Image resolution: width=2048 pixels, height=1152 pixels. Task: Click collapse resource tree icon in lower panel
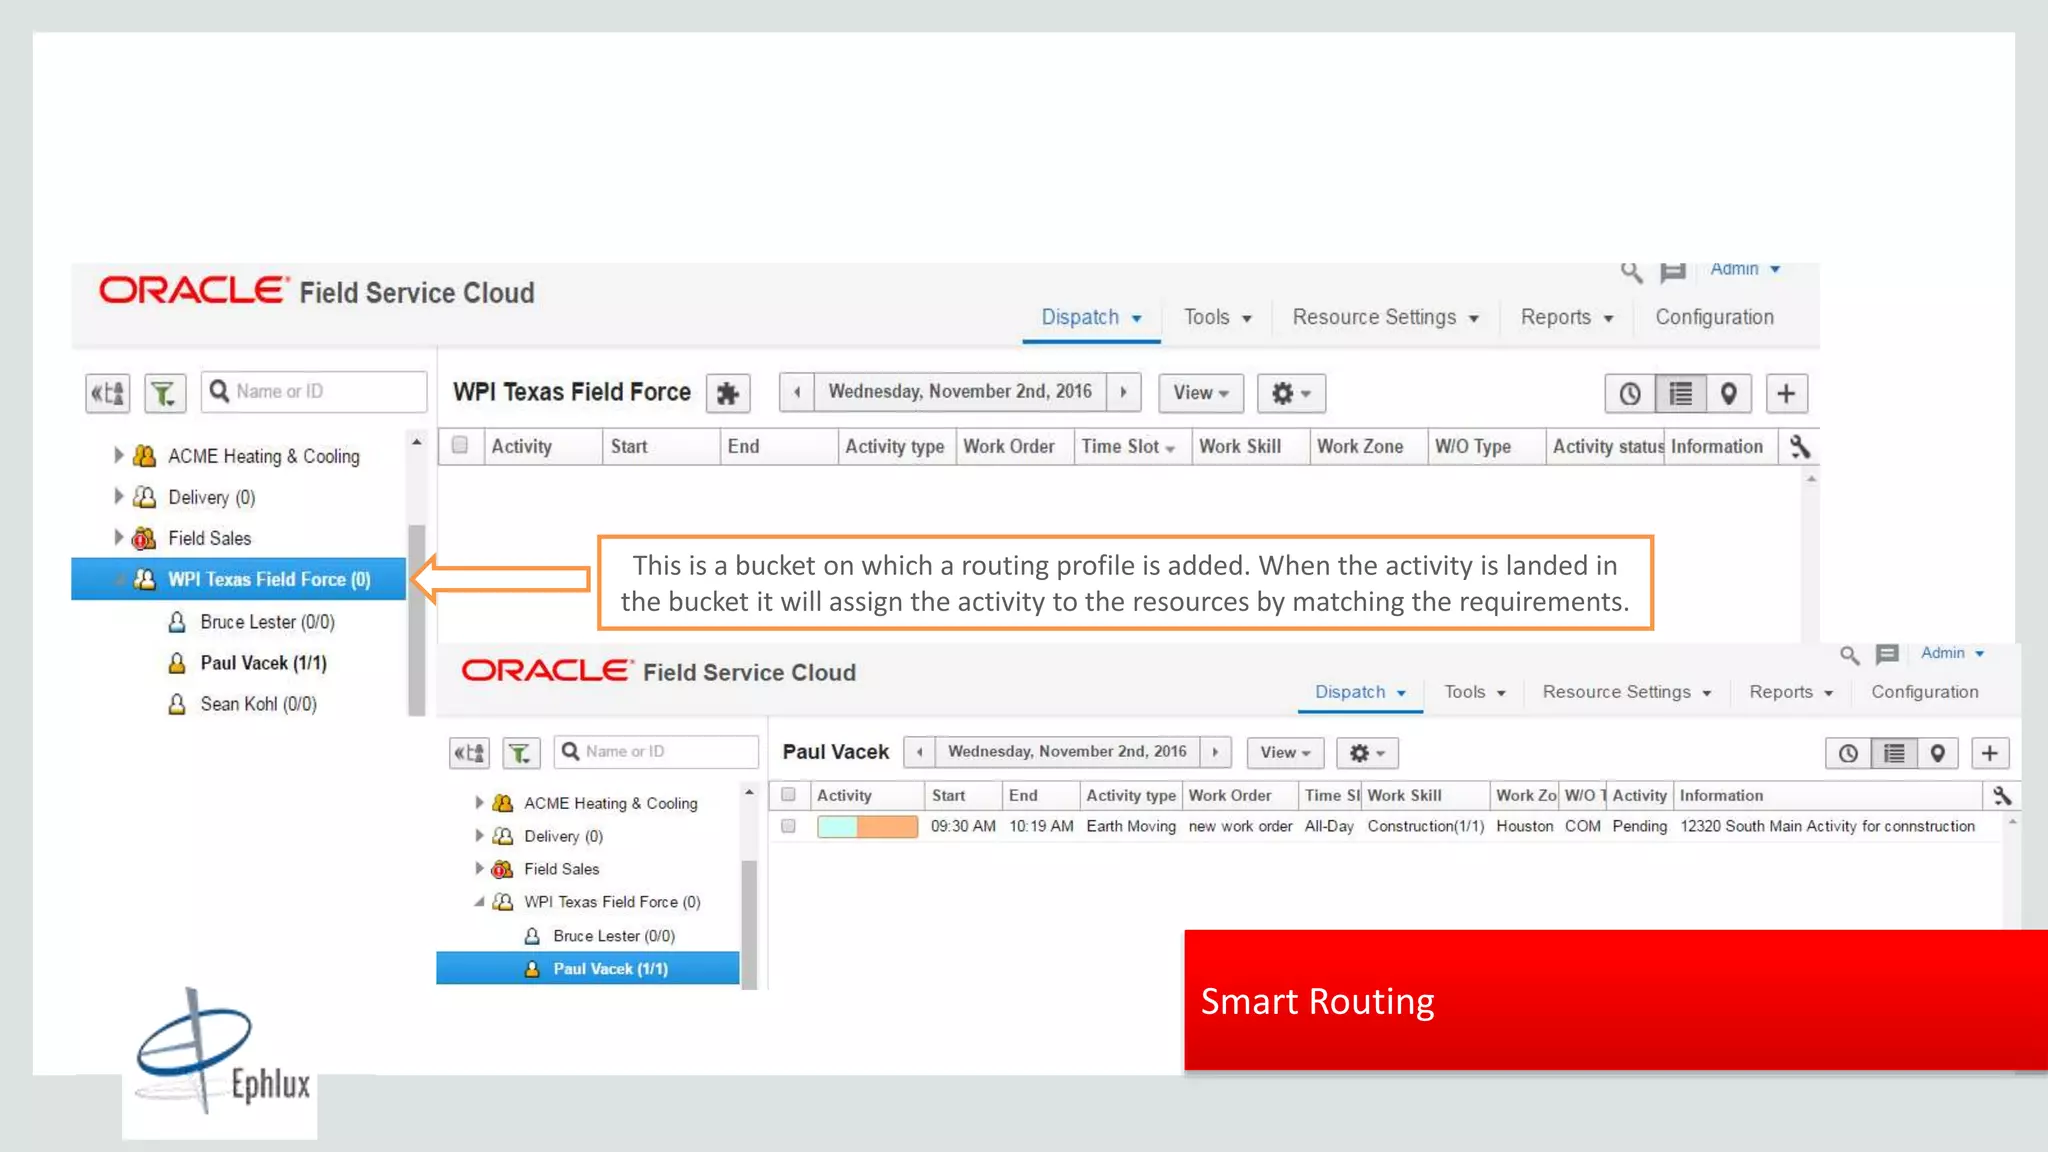[x=469, y=752]
